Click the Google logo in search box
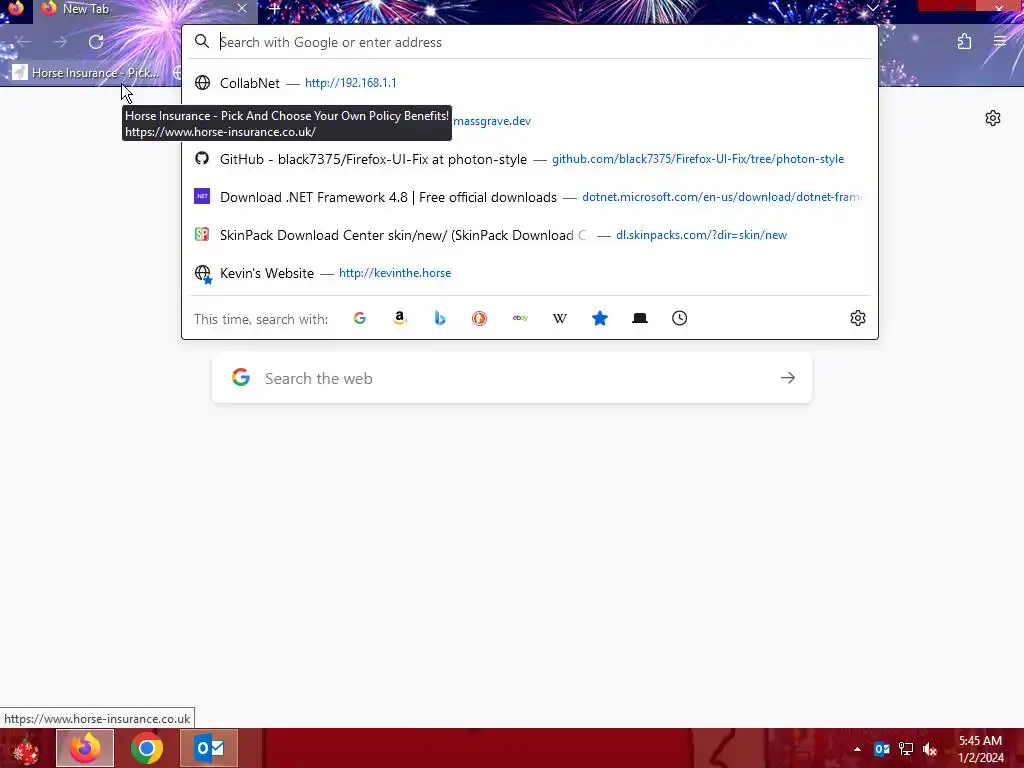This screenshot has width=1024, height=768. (241, 377)
